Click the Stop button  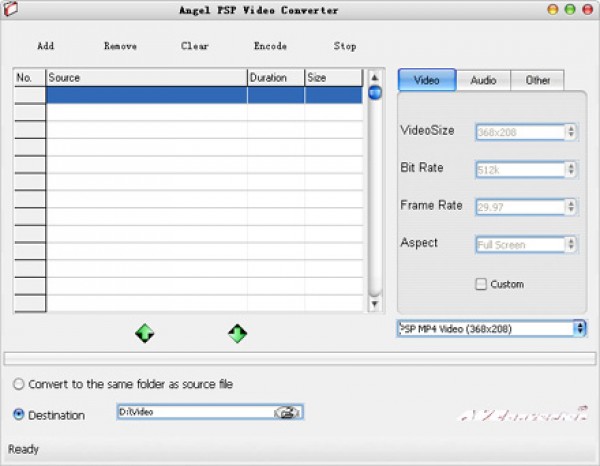345,46
